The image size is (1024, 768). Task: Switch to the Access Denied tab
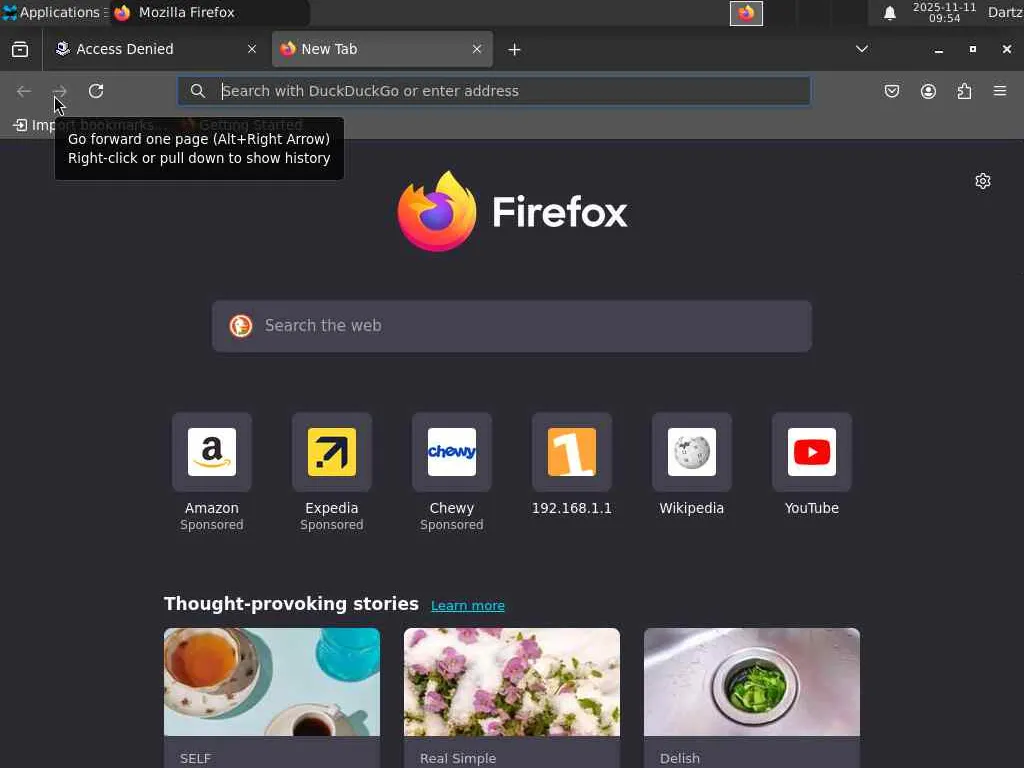(x=155, y=49)
